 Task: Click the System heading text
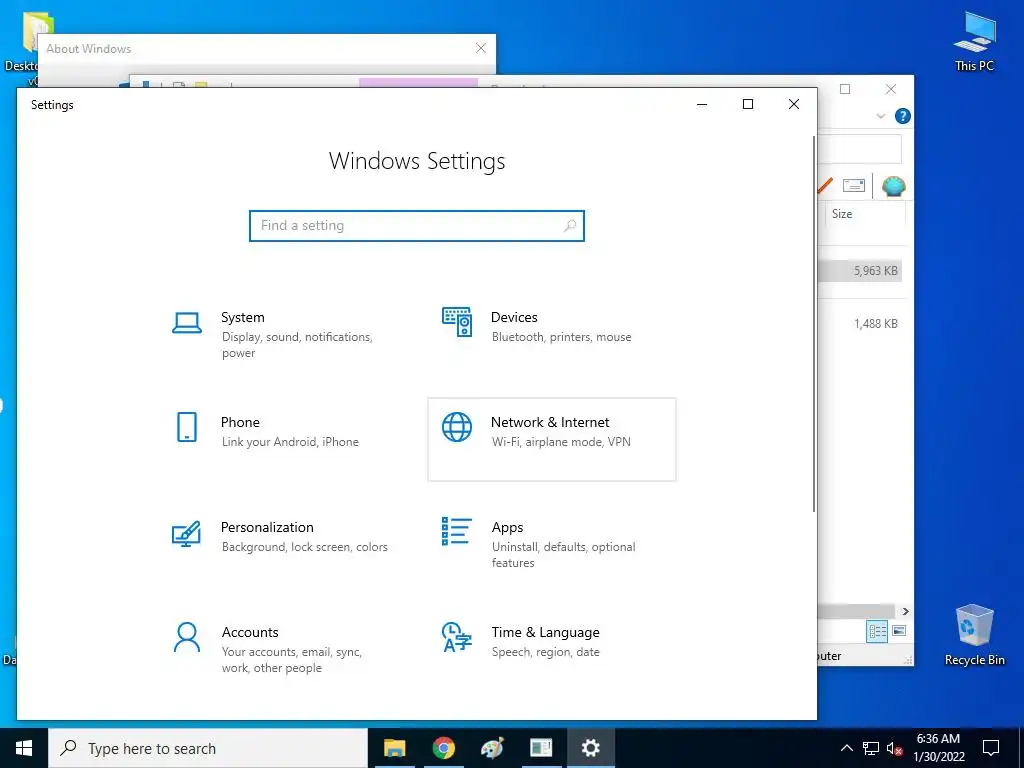[243, 317]
